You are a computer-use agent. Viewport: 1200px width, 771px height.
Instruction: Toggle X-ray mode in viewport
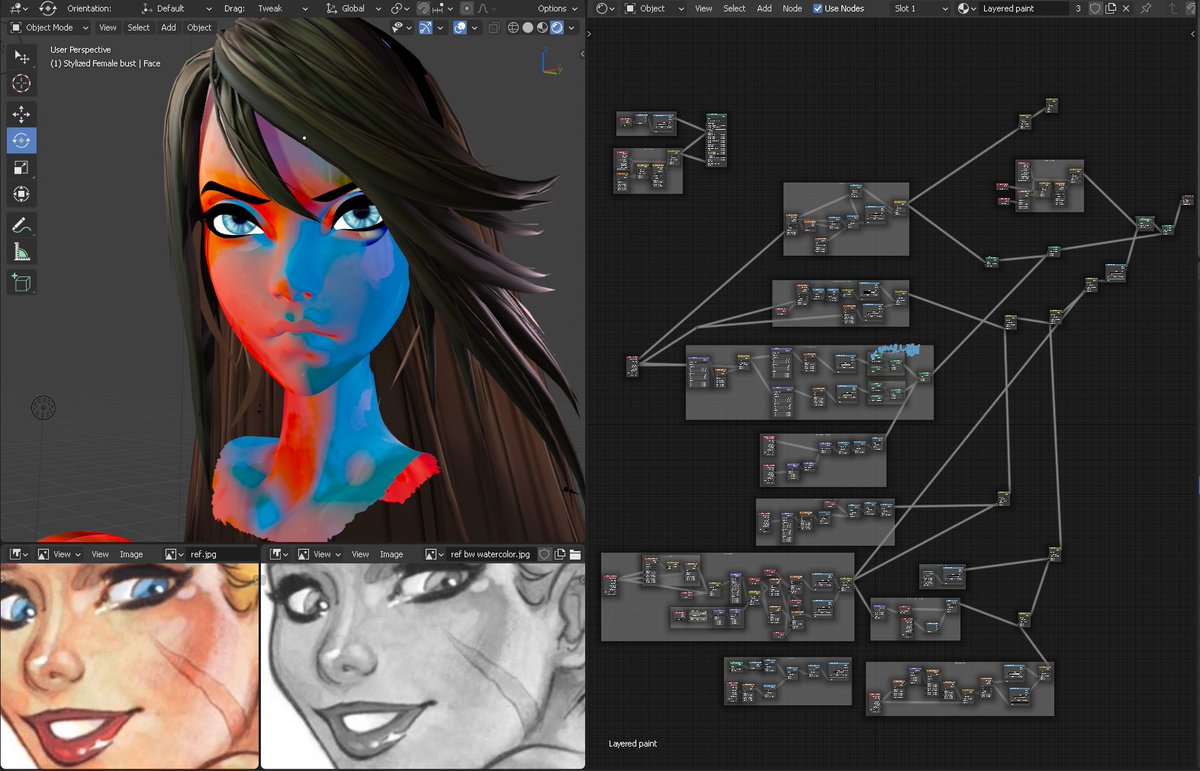pyautogui.click(x=495, y=27)
